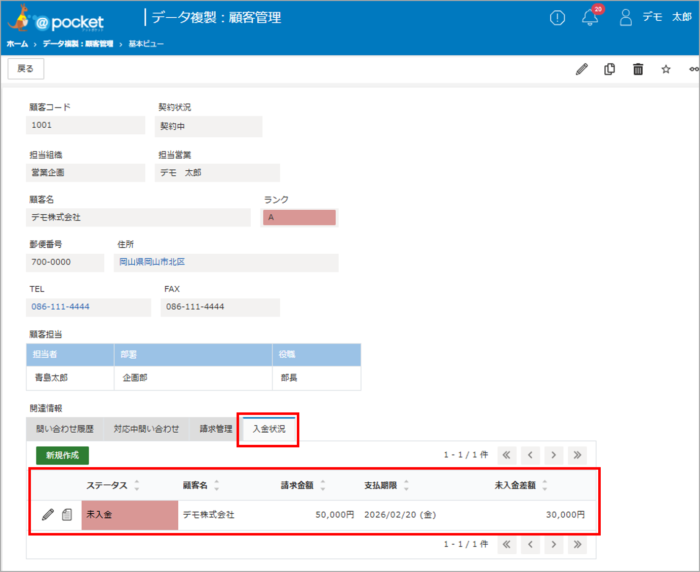Screen dimensions: 700x572
Task: Go to next page in lower pagination
Action: (554, 544)
